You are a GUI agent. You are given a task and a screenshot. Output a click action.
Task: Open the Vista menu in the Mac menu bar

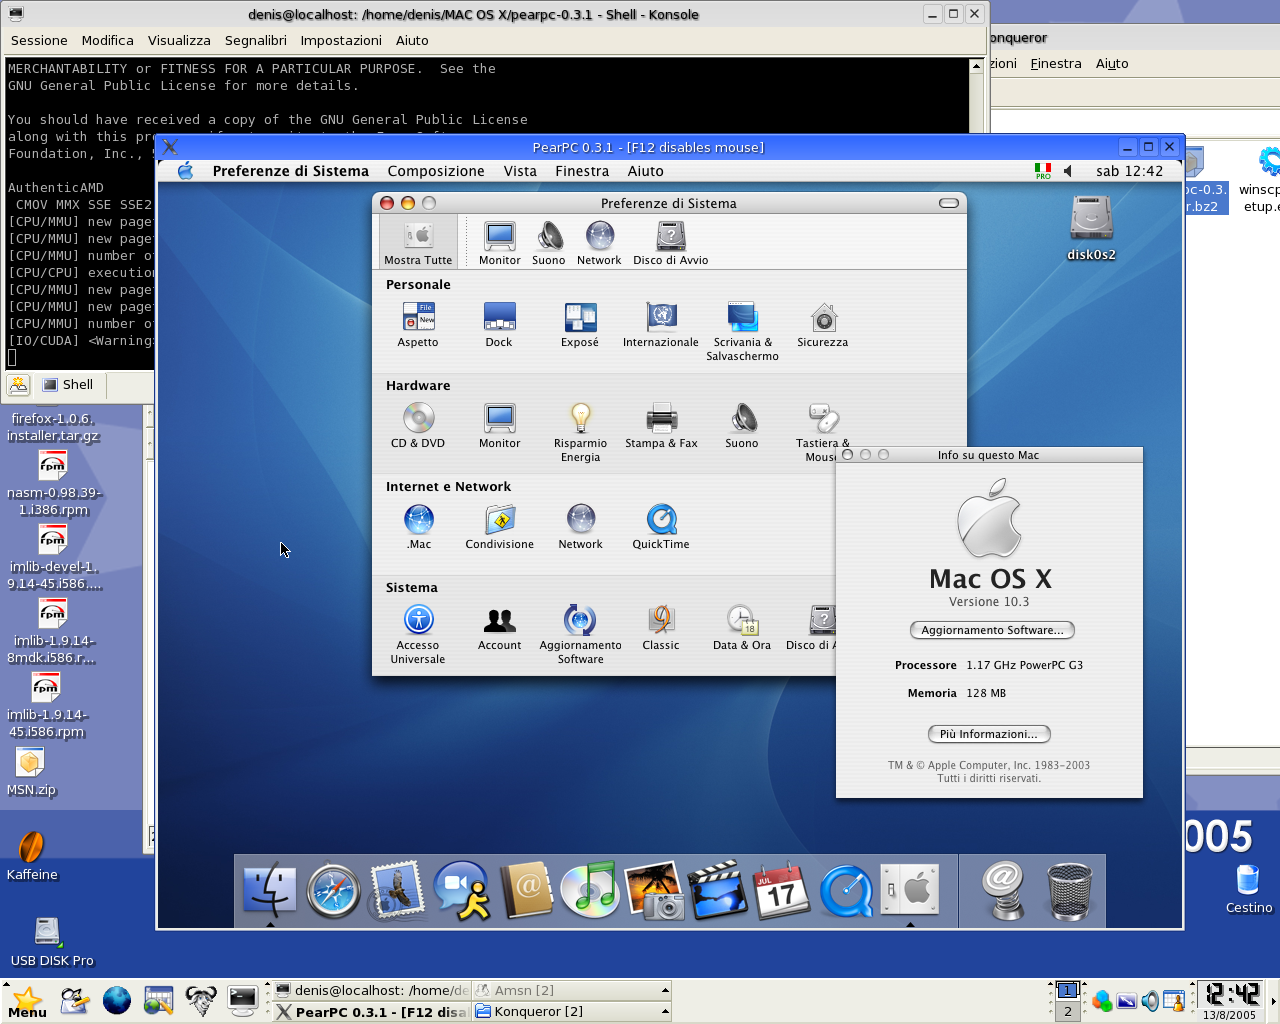(x=520, y=171)
